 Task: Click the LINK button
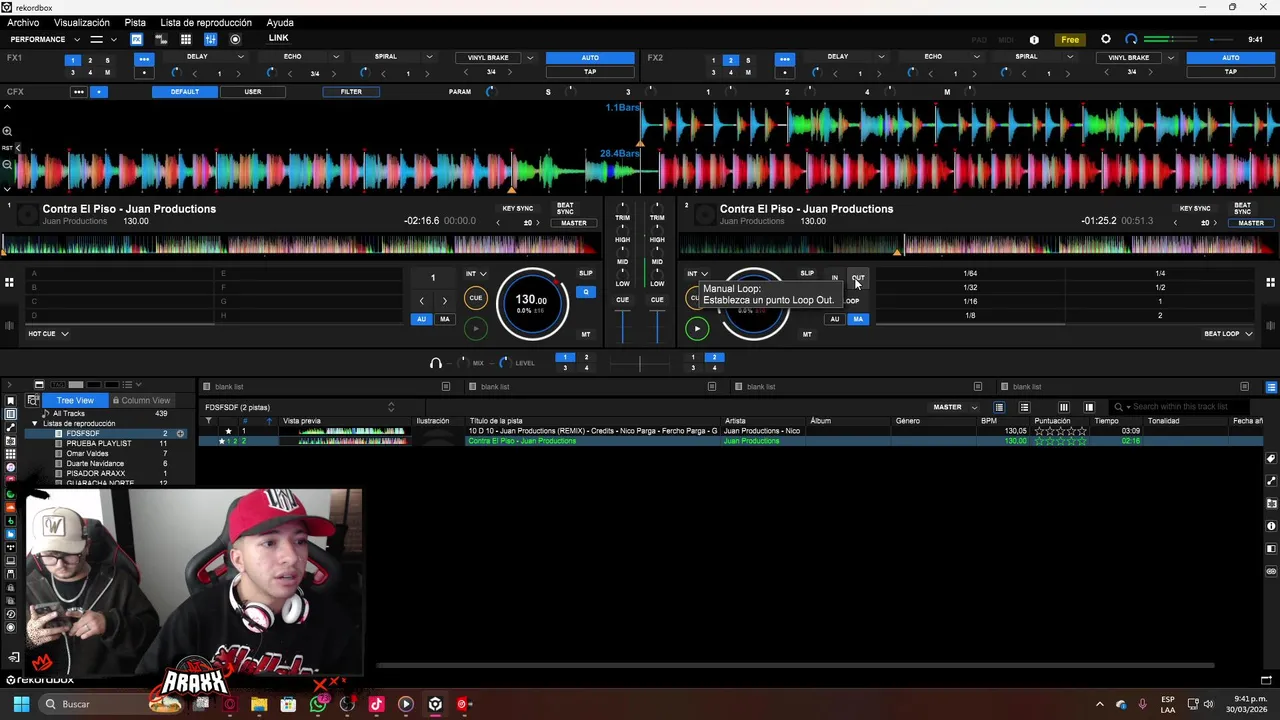[x=279, y=38]
